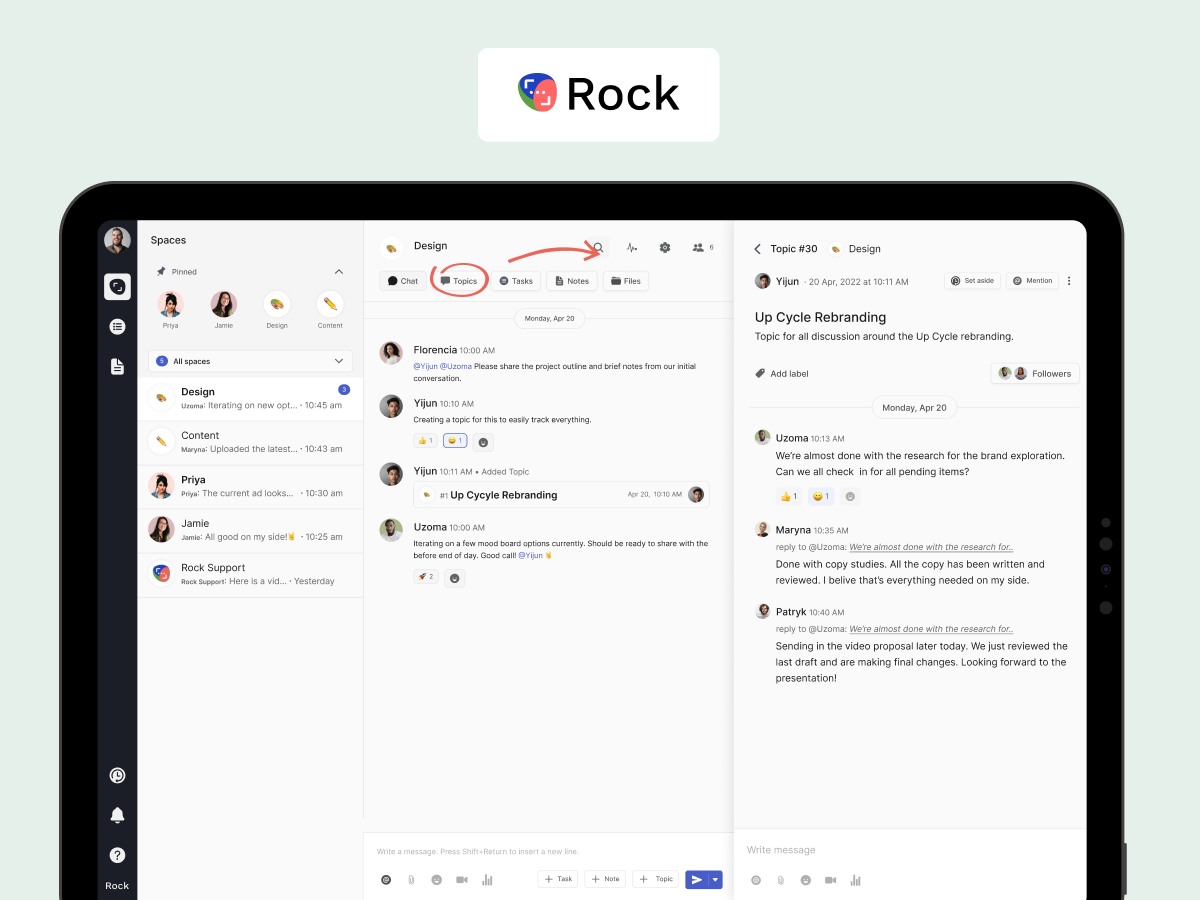
Task: Click the + Task button
Action: (558, 879)
